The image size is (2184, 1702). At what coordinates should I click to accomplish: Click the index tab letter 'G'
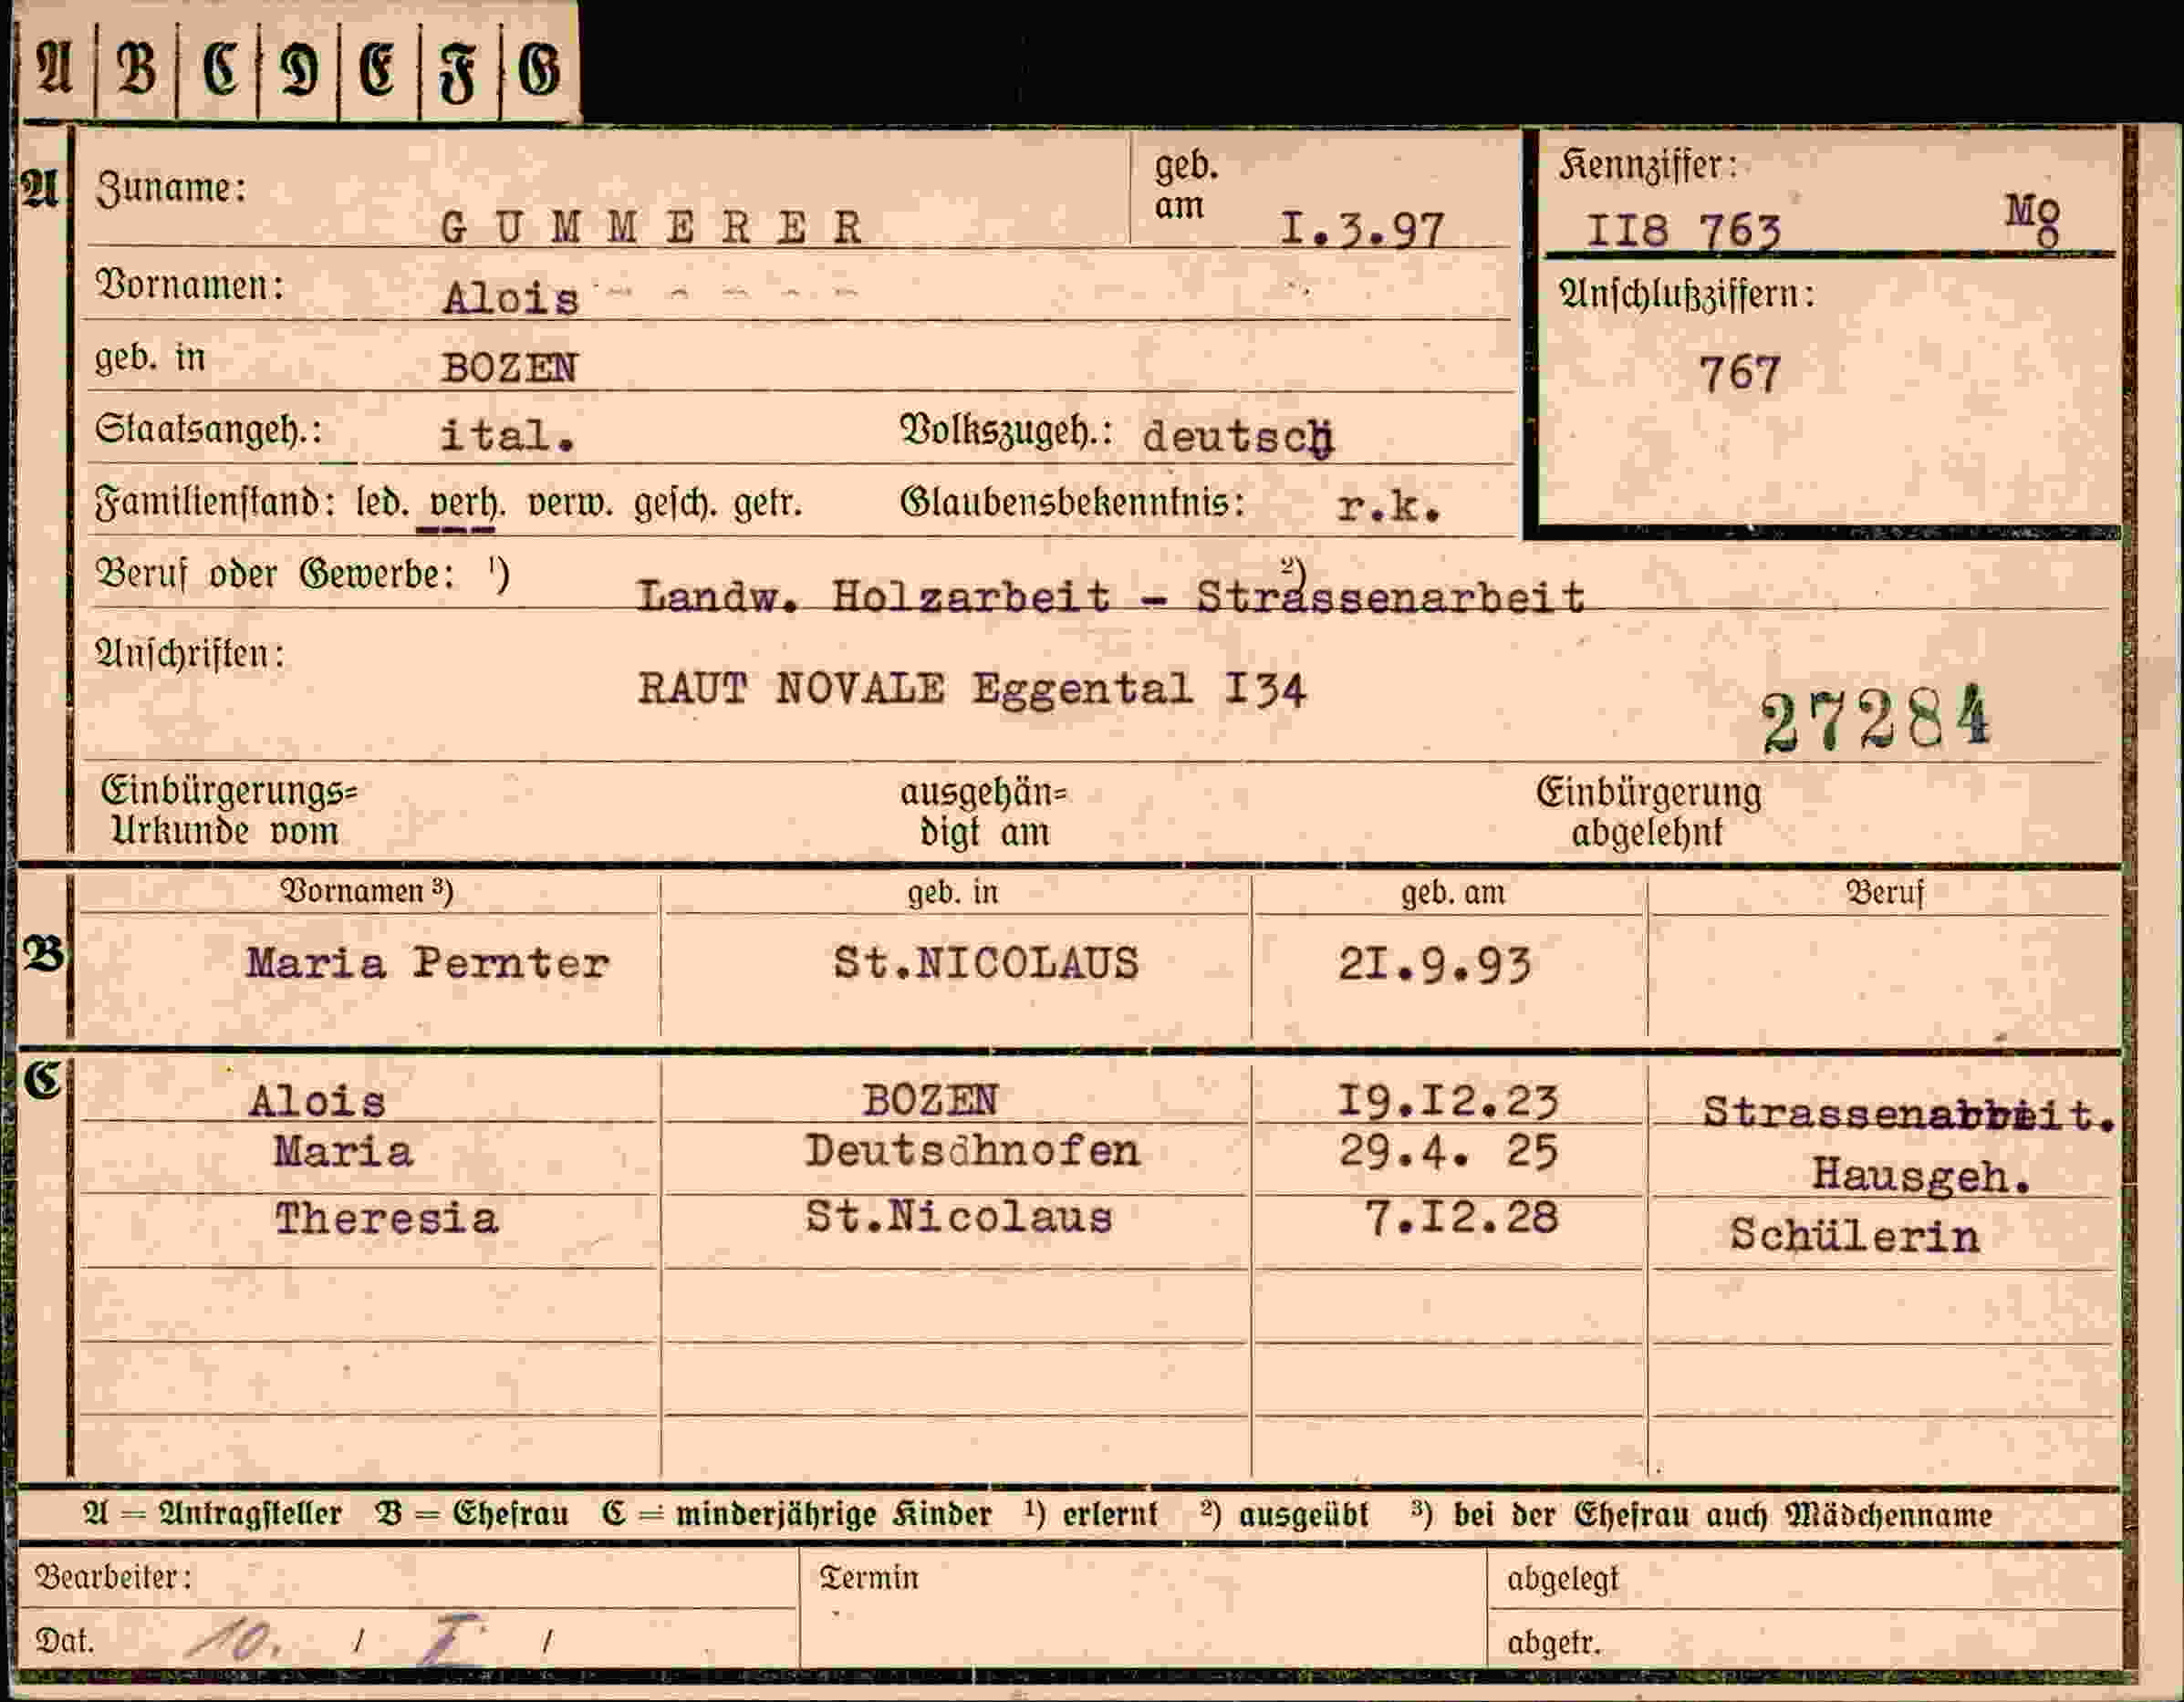(540, 70)
